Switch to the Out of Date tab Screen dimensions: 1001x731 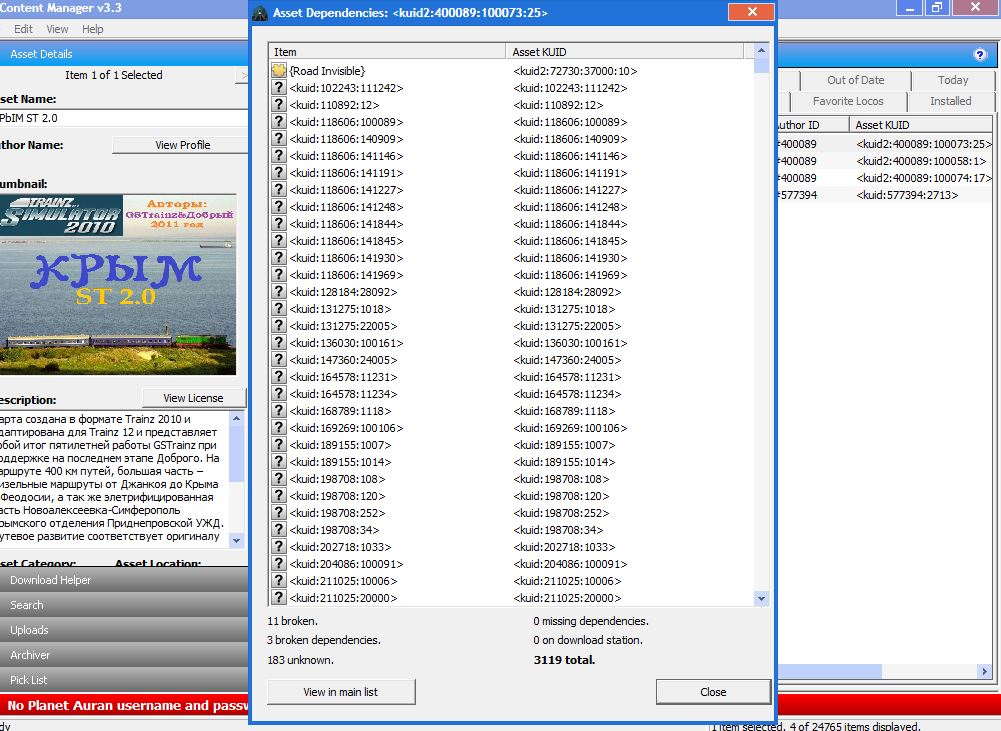point(855,80)
